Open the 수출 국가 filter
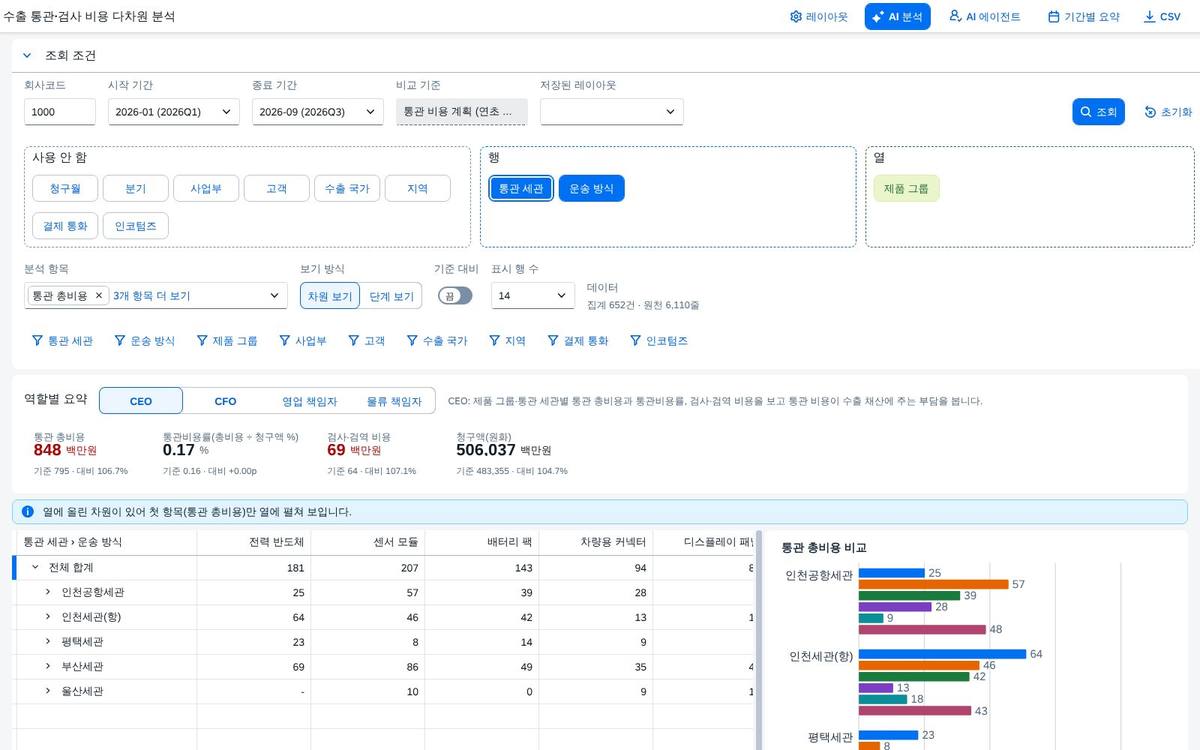The image size is (1200, 750). [x=437, y=341]
